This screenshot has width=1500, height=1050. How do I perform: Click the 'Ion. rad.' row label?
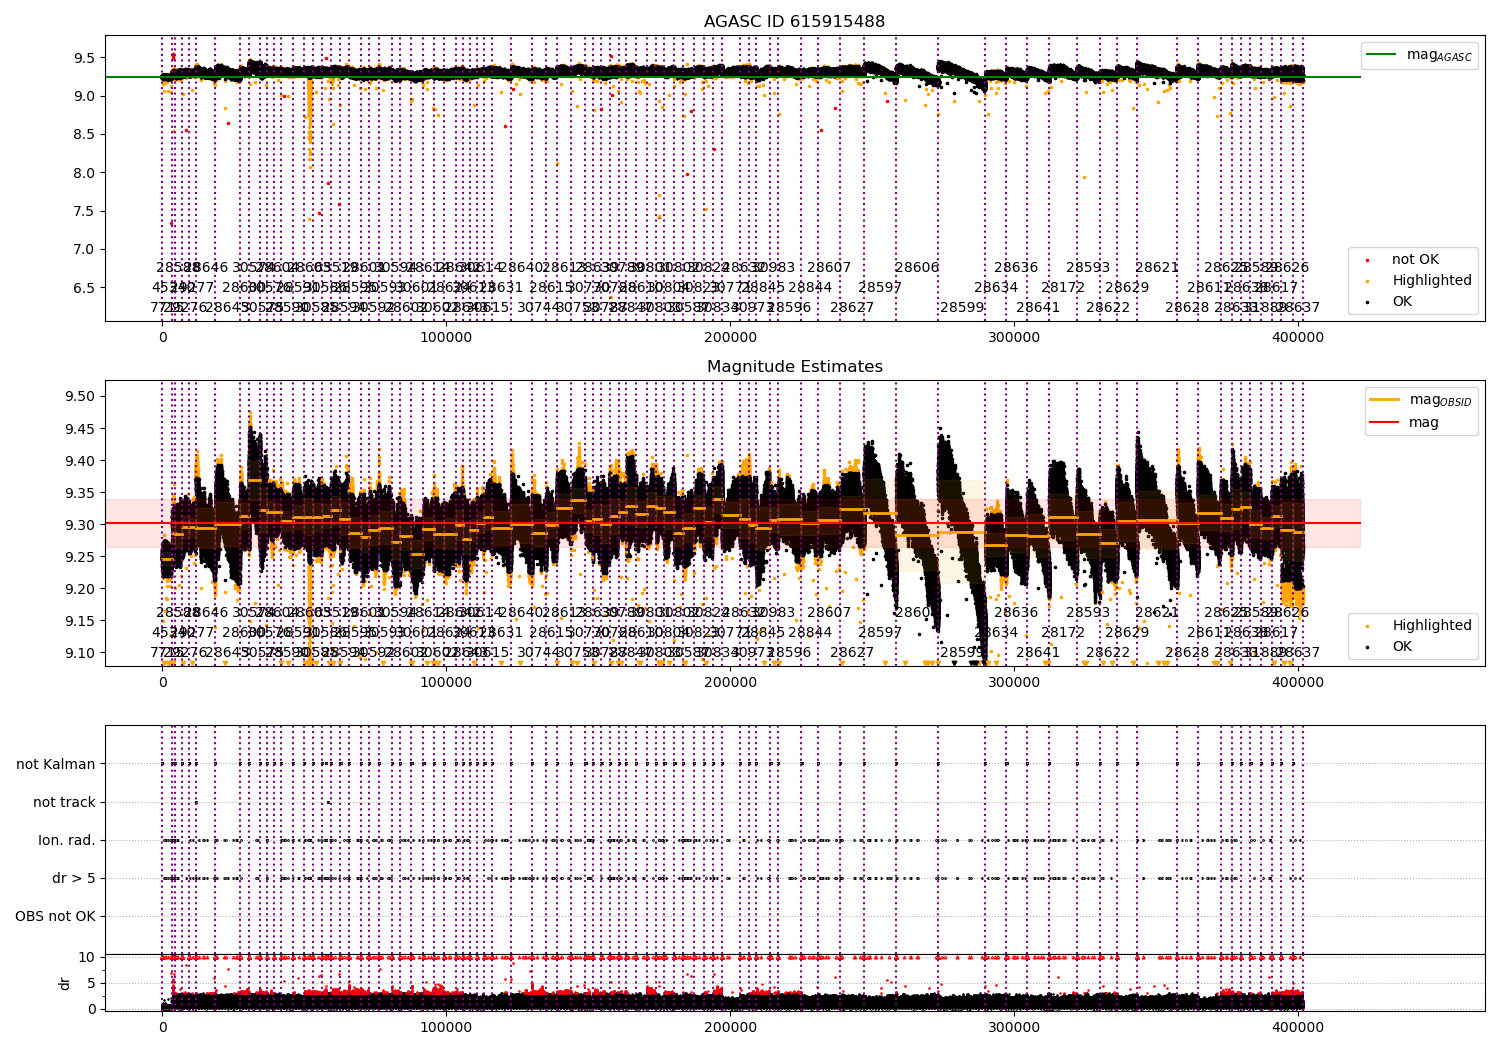click(67, 841)
